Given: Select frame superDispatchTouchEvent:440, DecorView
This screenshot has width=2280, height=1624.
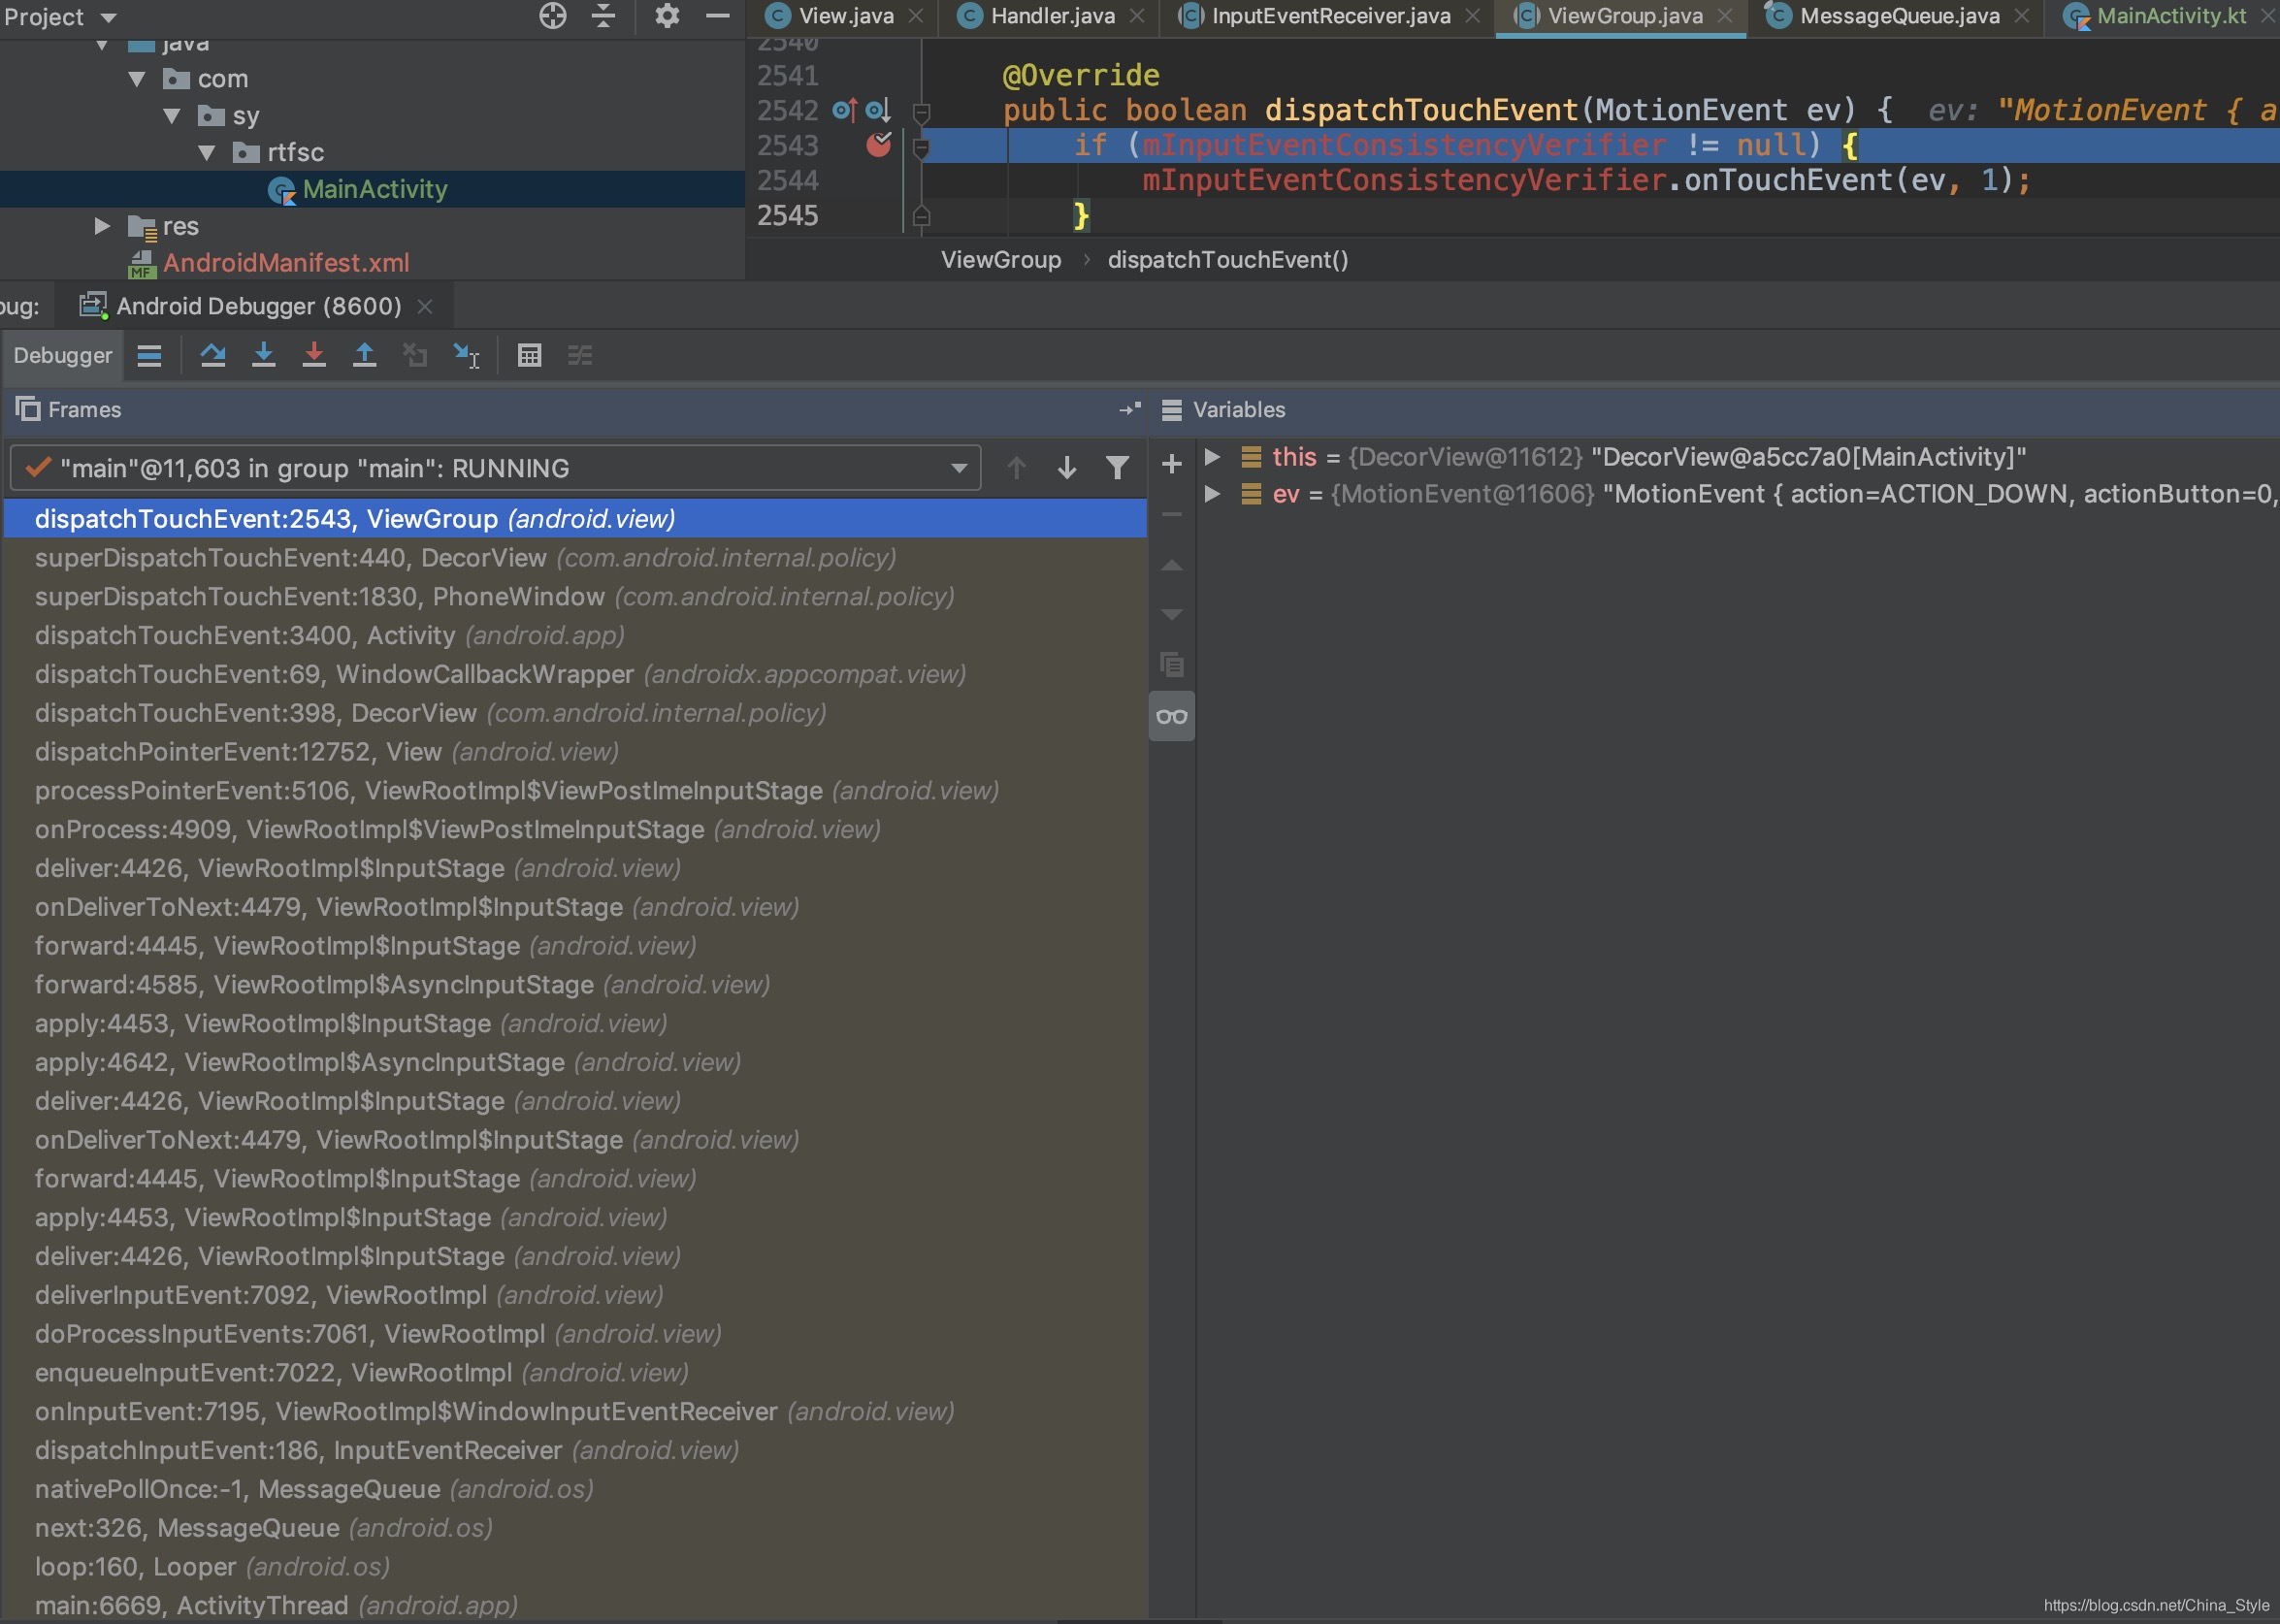Looking at the screenshot, I should coord(575,558).
